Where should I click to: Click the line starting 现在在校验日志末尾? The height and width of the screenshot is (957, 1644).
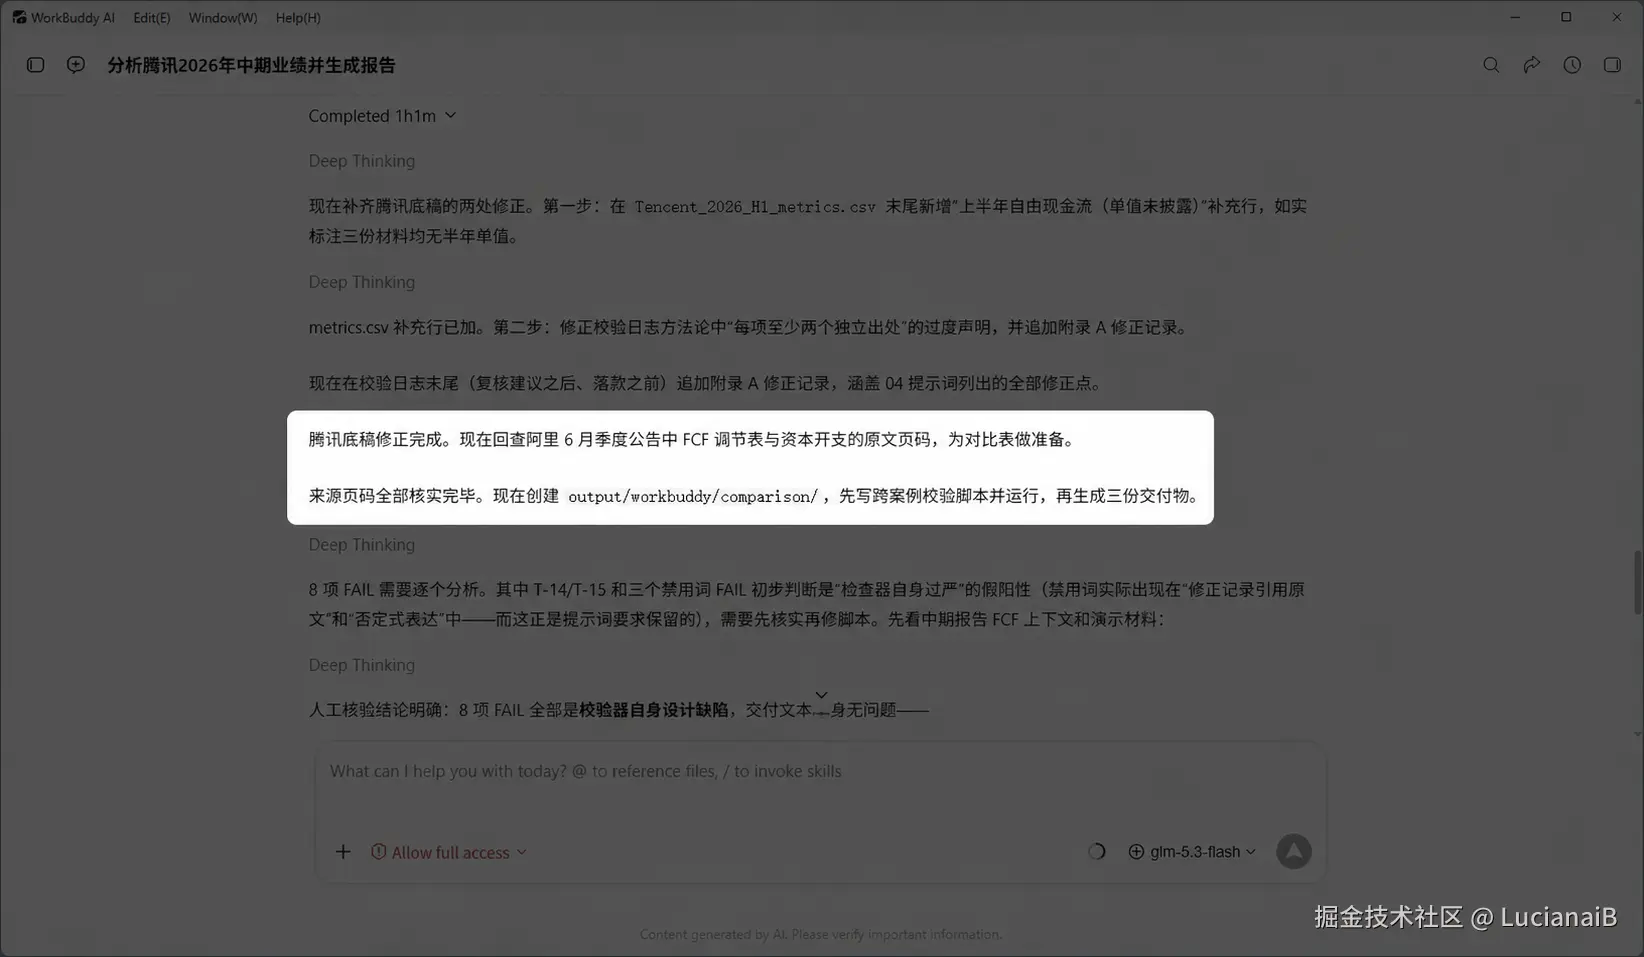click(x=707, y=384)
